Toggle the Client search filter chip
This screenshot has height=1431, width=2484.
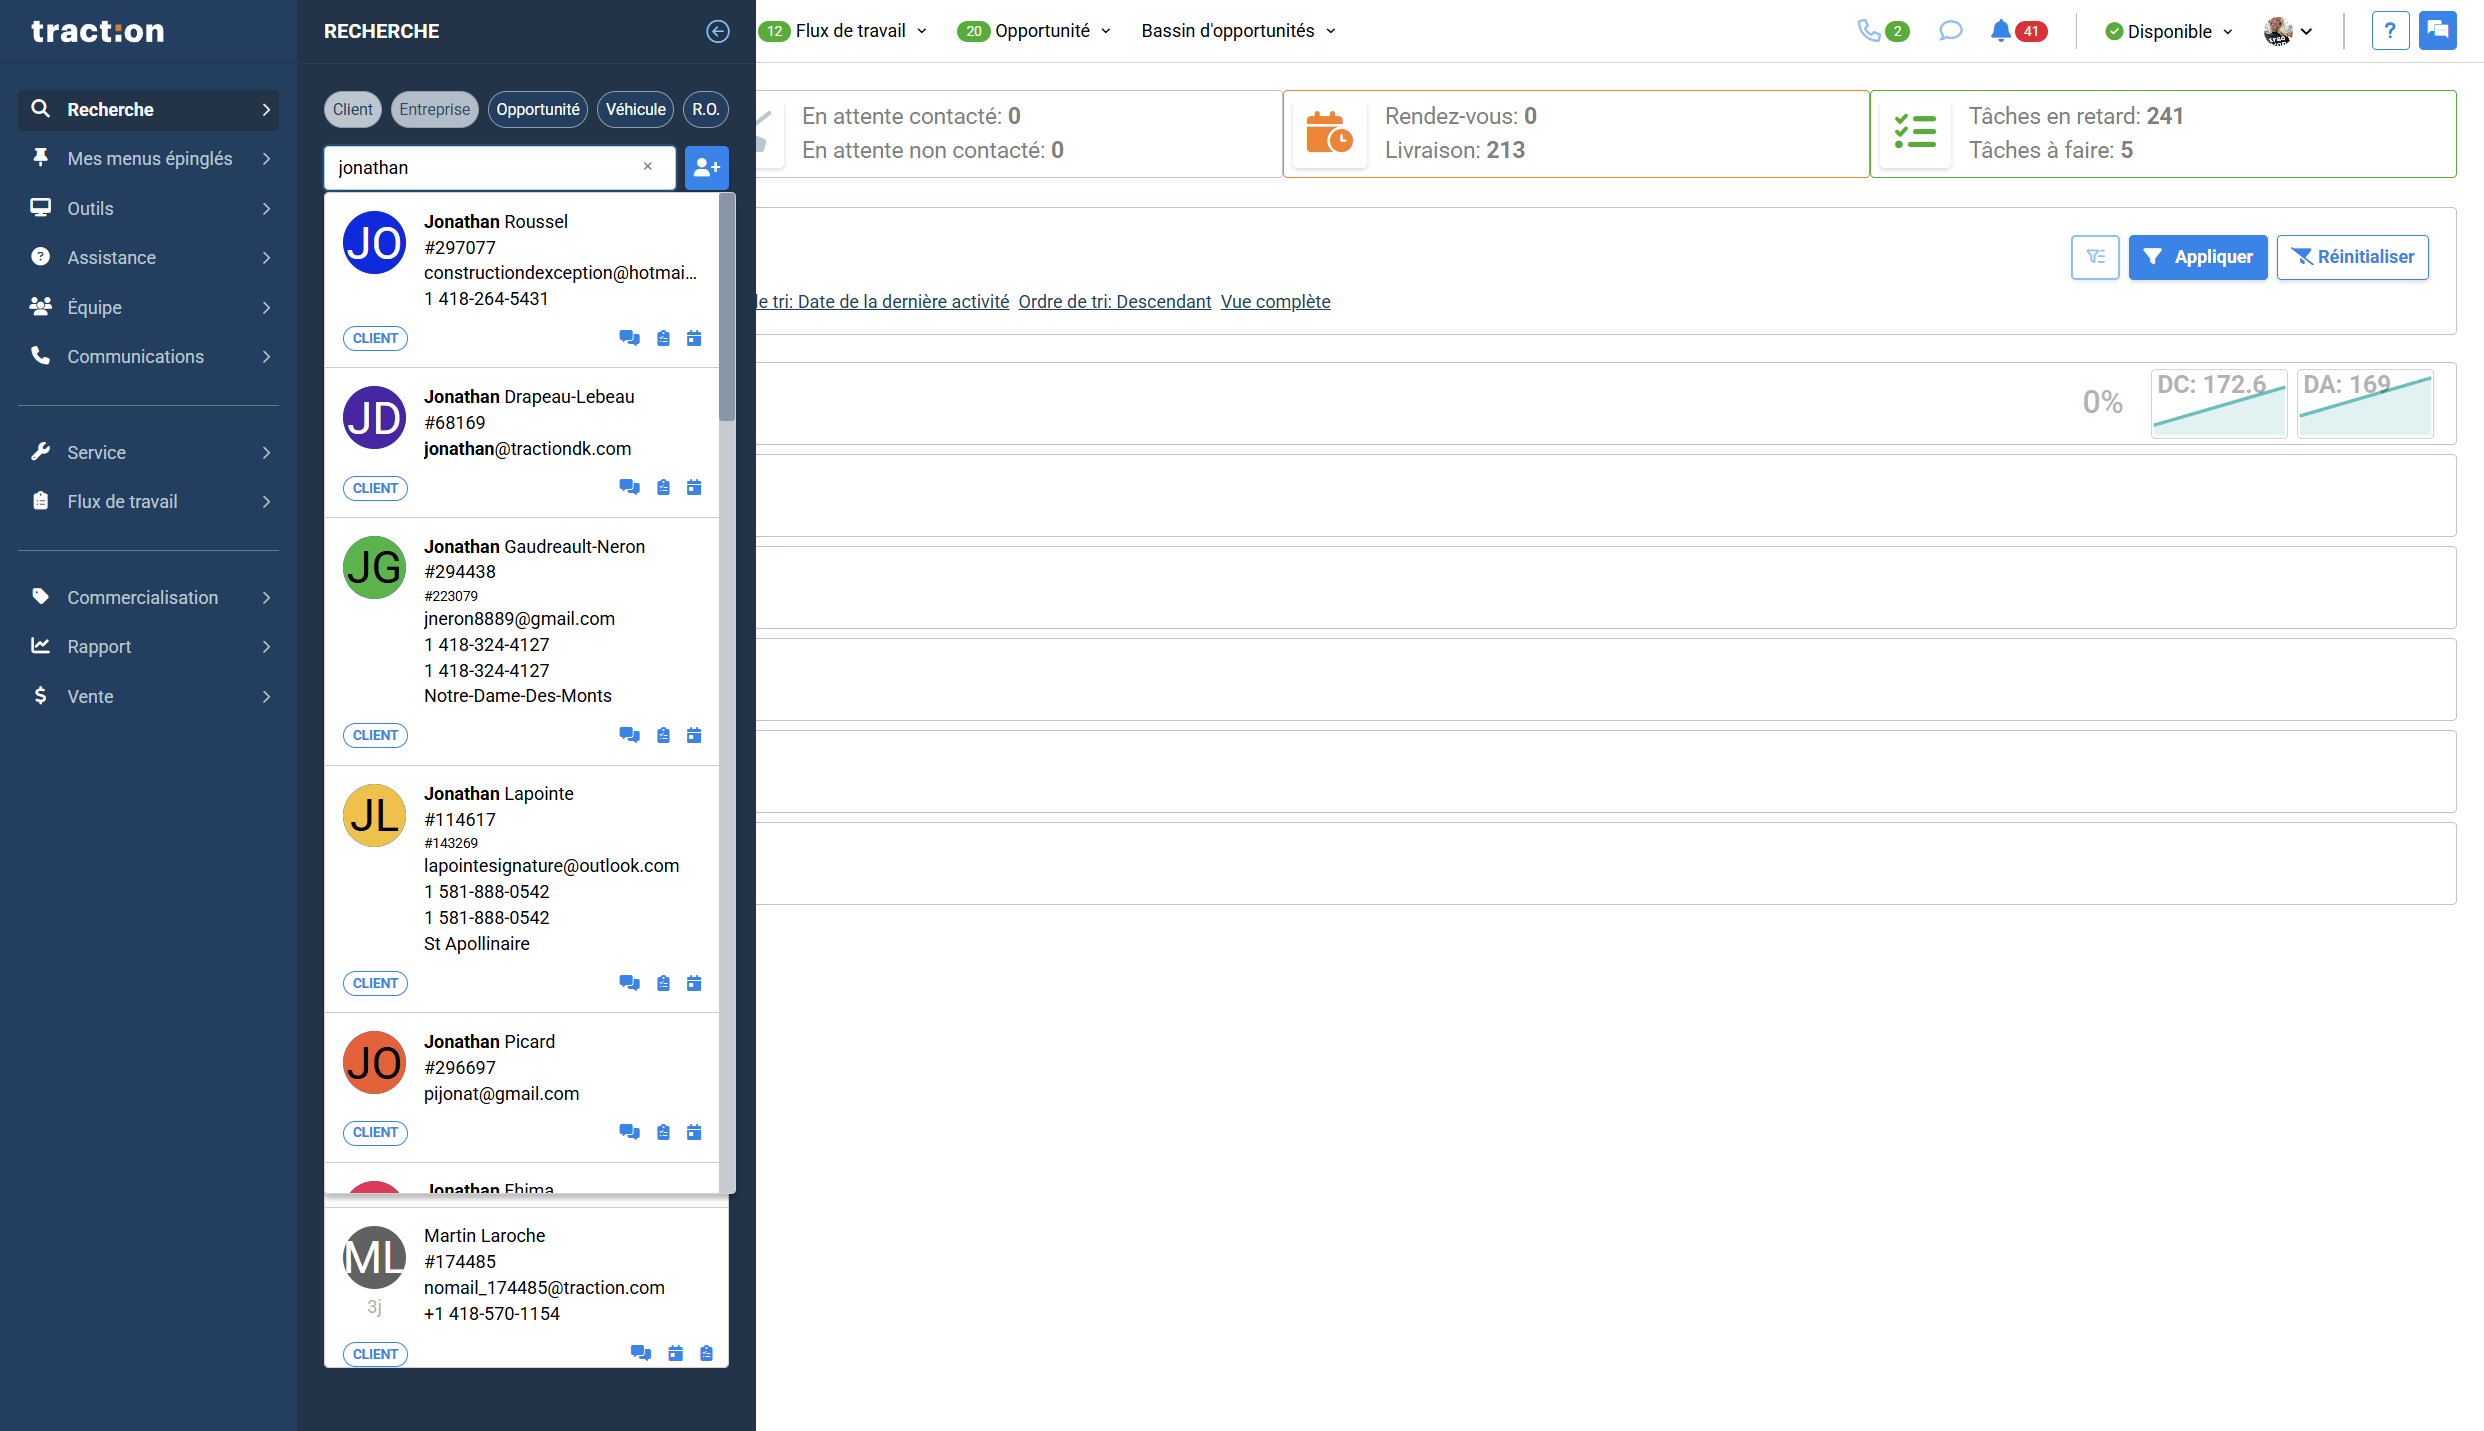click(x=352, y=110)
